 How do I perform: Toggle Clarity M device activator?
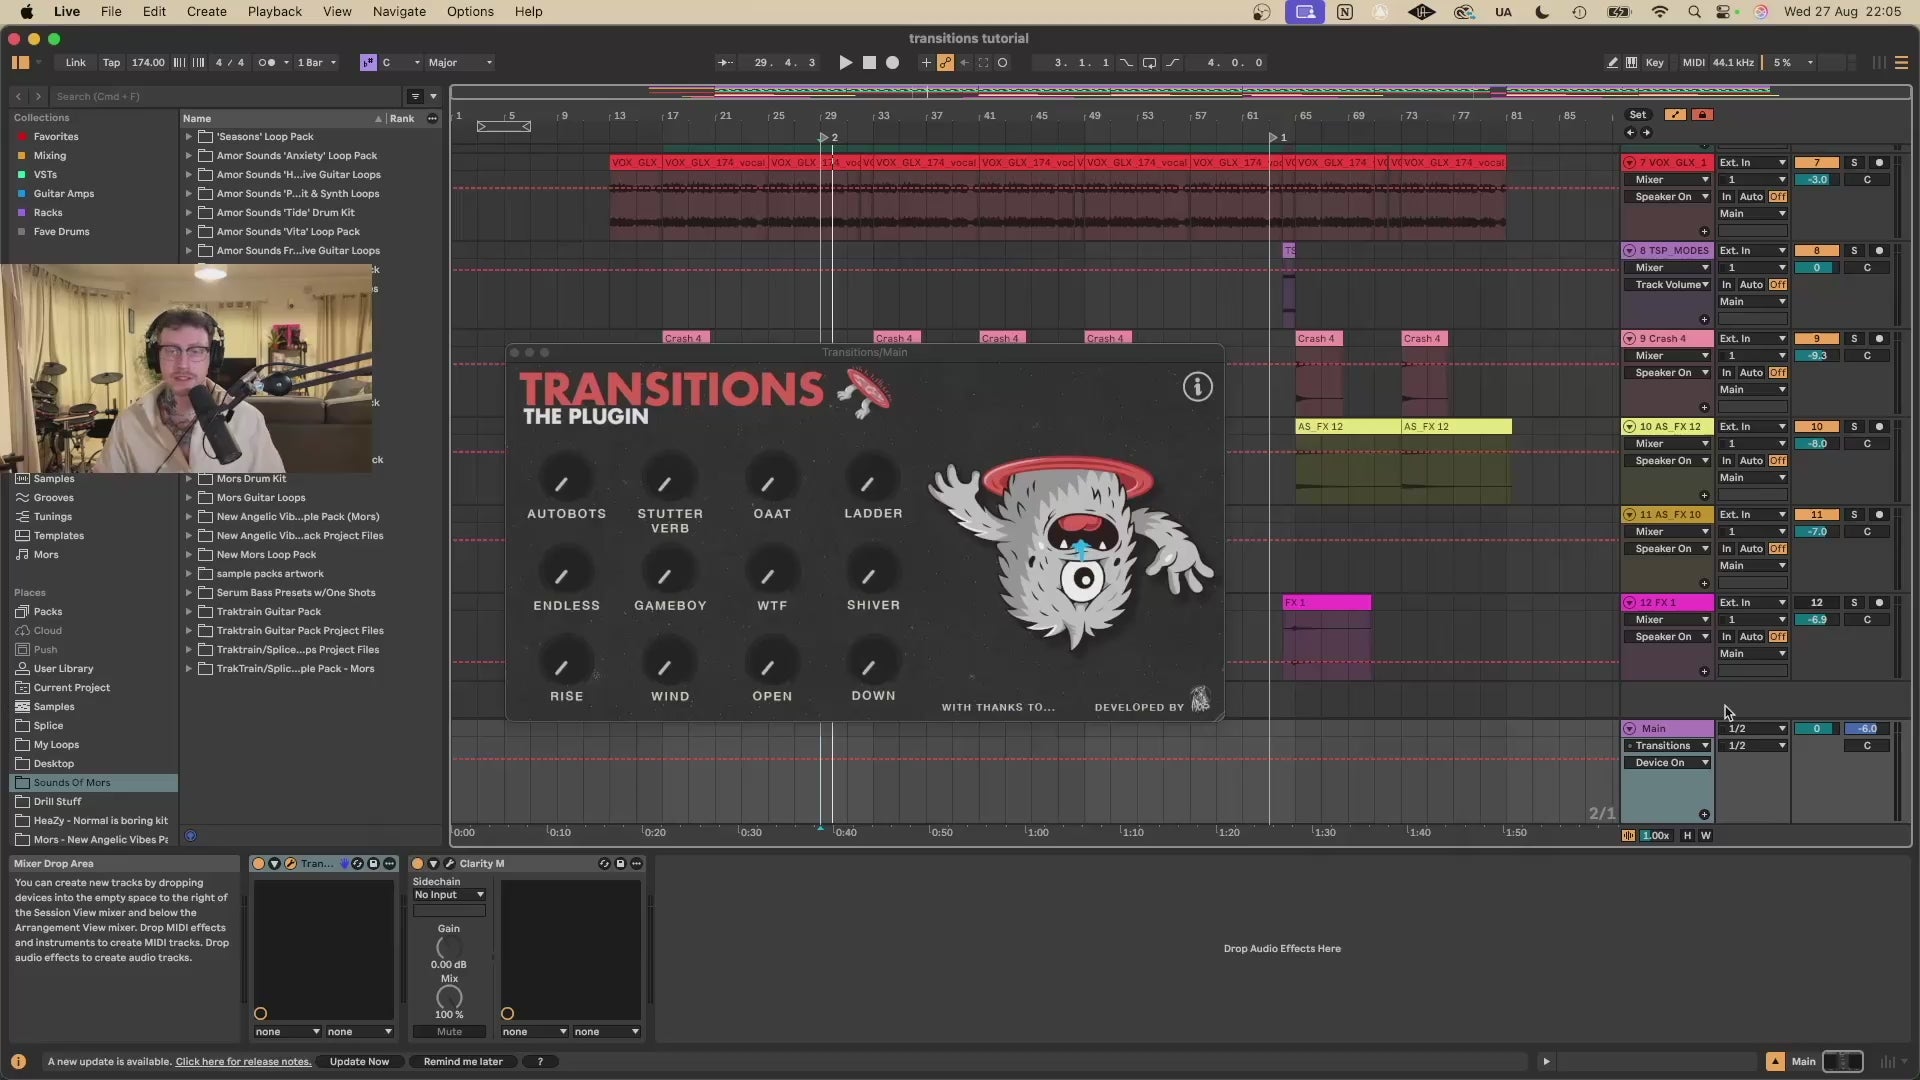pyautogui.click(x=417, y=863)
